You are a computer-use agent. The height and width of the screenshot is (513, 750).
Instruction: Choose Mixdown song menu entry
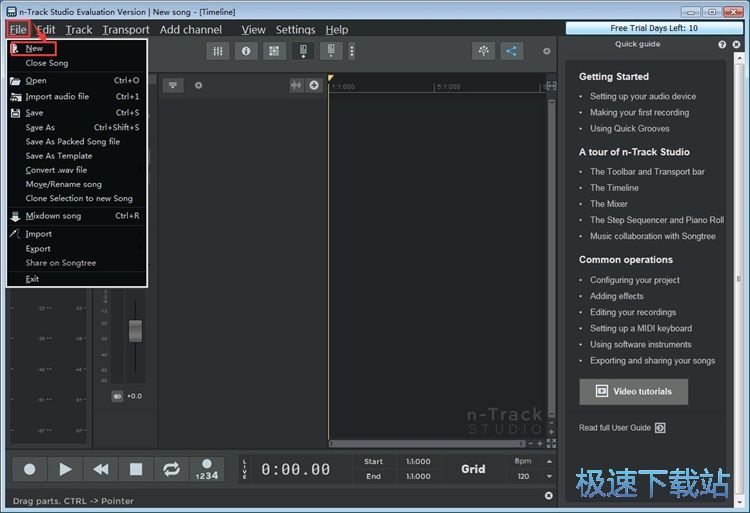click(x=55, y=216)
